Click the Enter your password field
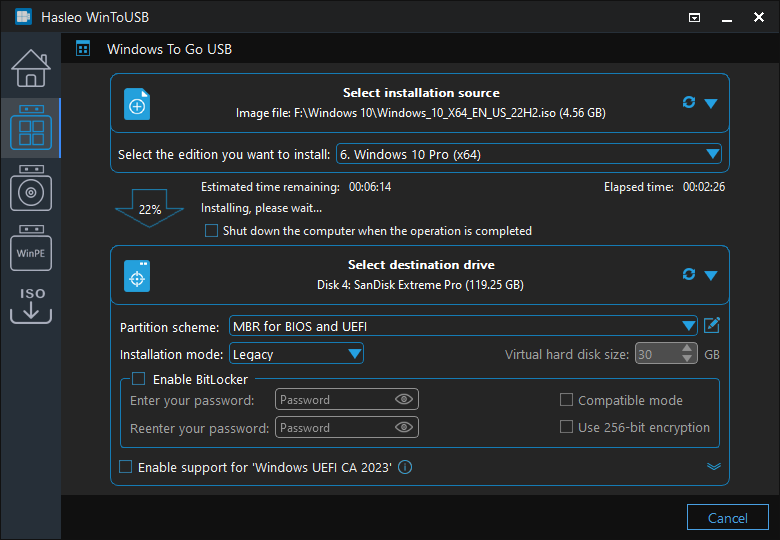The height and width of the screenshot is (540, 780). coord(347,399)
